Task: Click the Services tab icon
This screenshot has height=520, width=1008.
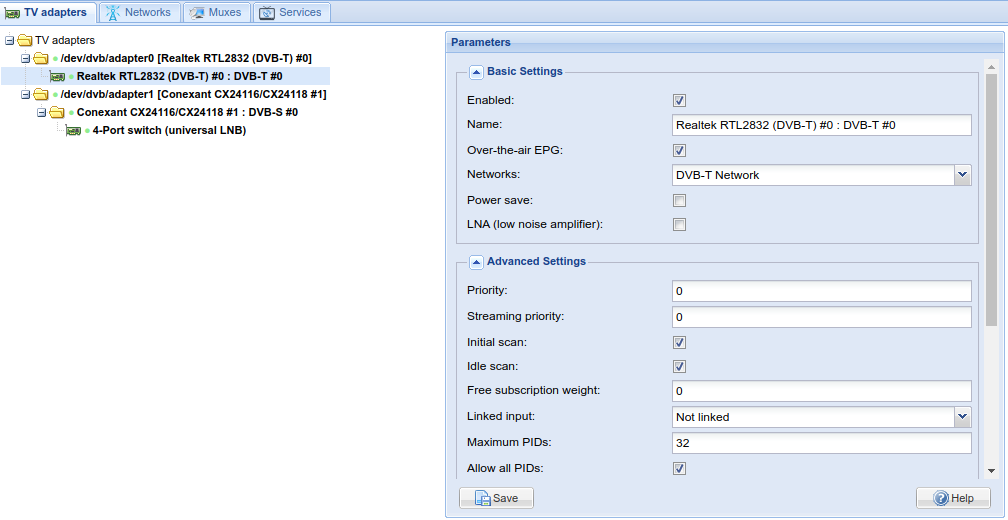Action: point(267,13)
